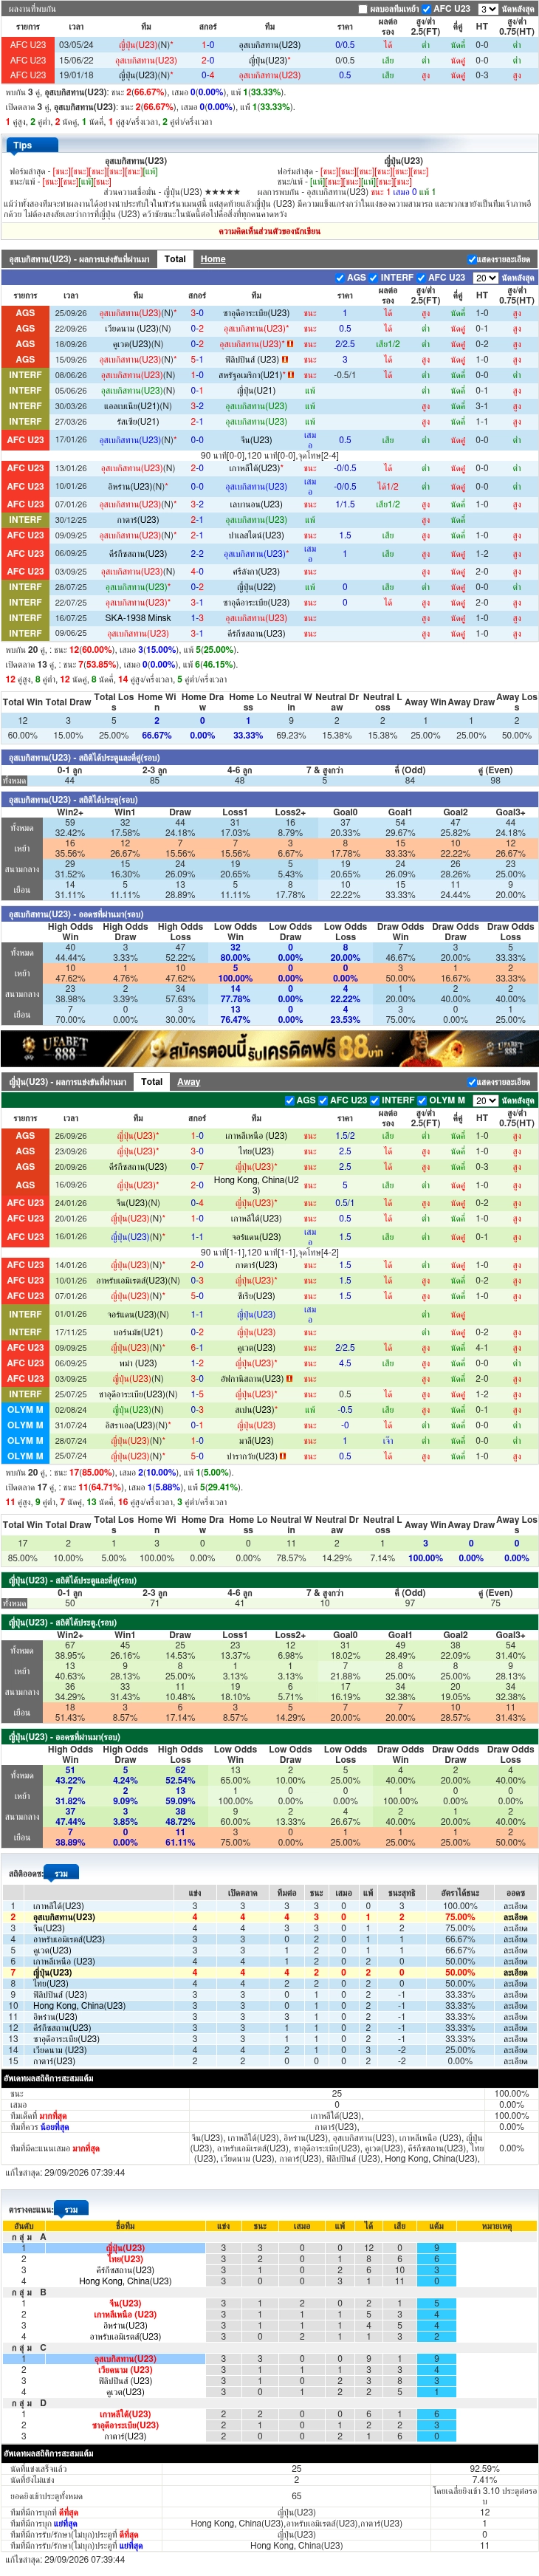
Task: Open the ความคิดเห็นส่วนตัวของนักเขียน link
Action: [x=269, y=231]
